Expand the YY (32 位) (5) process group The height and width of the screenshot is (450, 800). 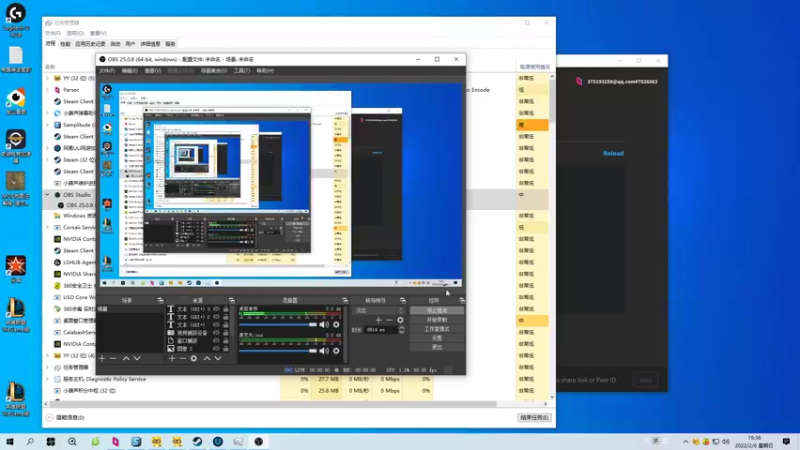click(48, 78)
